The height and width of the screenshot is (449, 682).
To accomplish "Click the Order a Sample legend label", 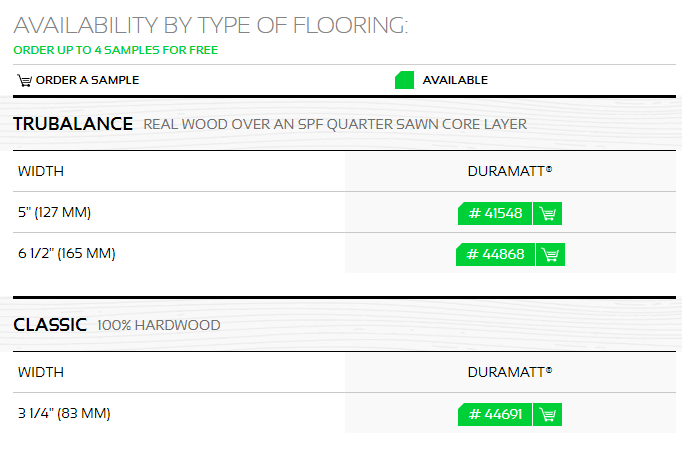I will (87, 80).
